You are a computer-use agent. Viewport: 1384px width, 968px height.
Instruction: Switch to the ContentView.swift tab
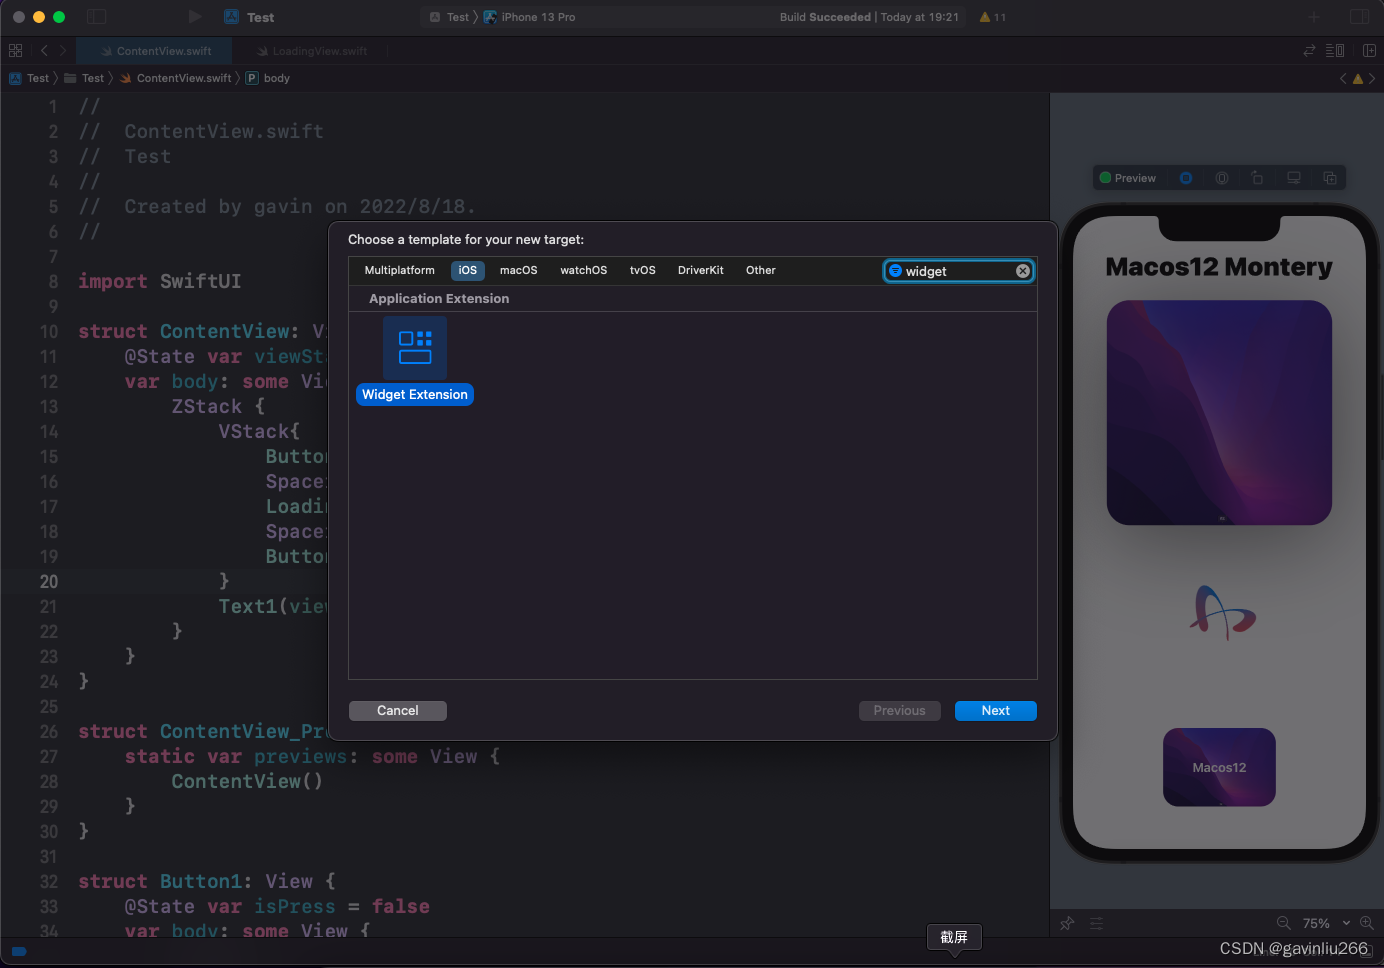coord(156,51)
